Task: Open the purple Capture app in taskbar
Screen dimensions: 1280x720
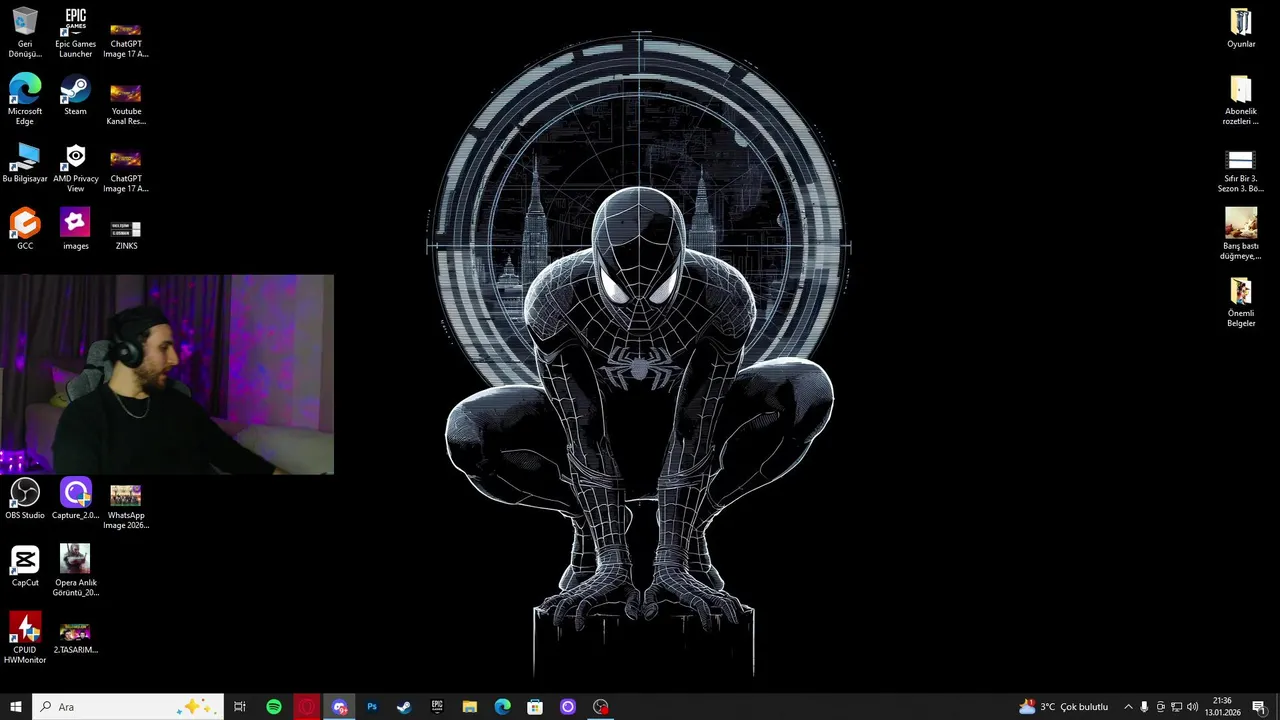Action: pyautogui.click(x=568, y=707)
